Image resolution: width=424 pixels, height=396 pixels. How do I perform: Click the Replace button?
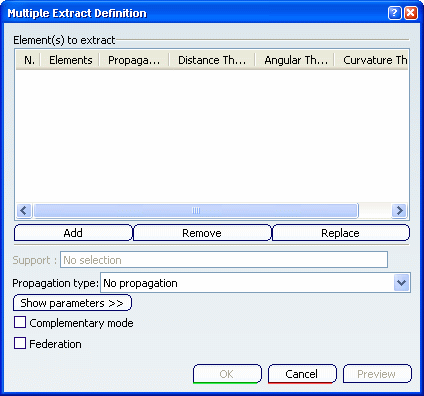(x=341, y=233)
